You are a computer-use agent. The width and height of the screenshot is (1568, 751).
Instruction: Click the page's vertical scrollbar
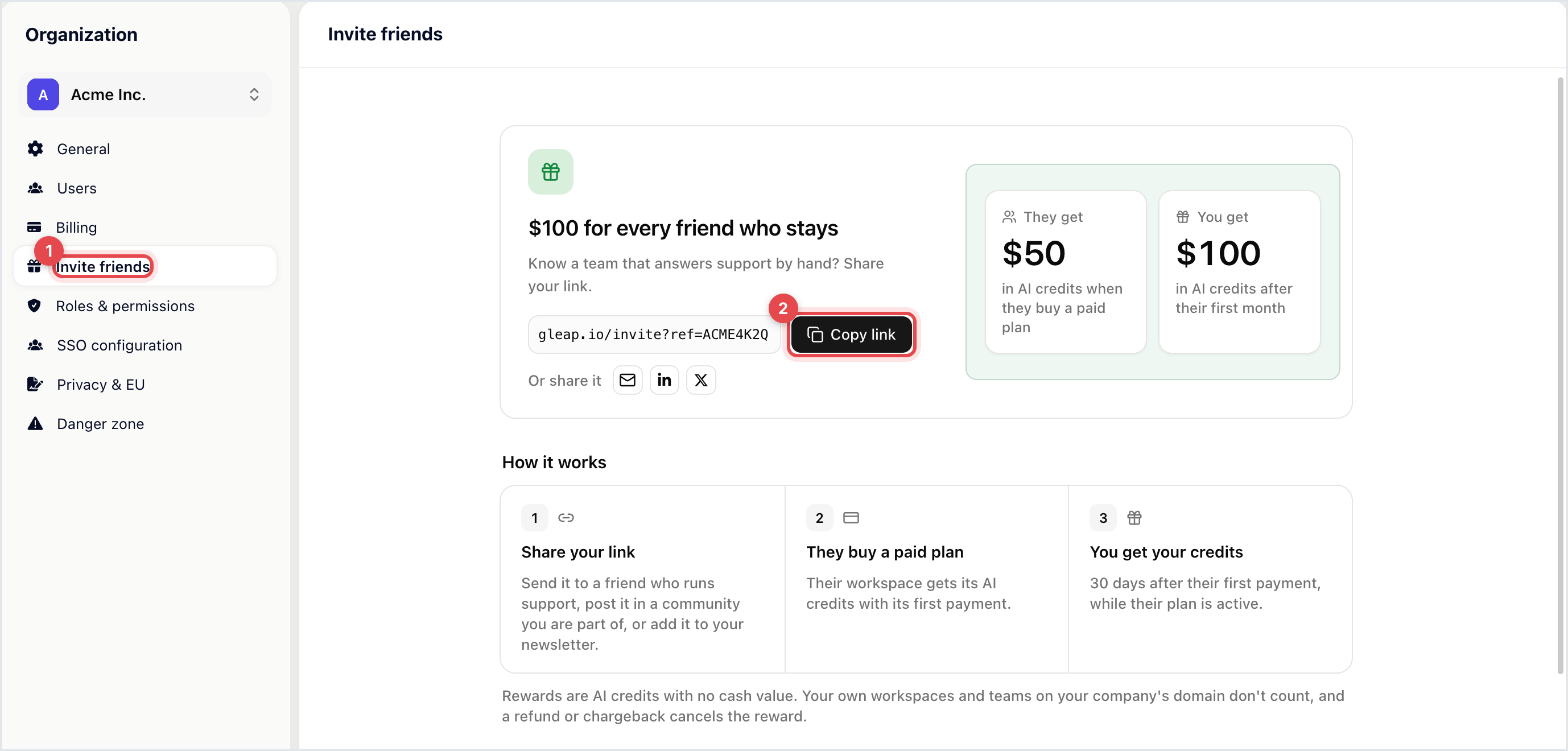tap(1561, 374)
